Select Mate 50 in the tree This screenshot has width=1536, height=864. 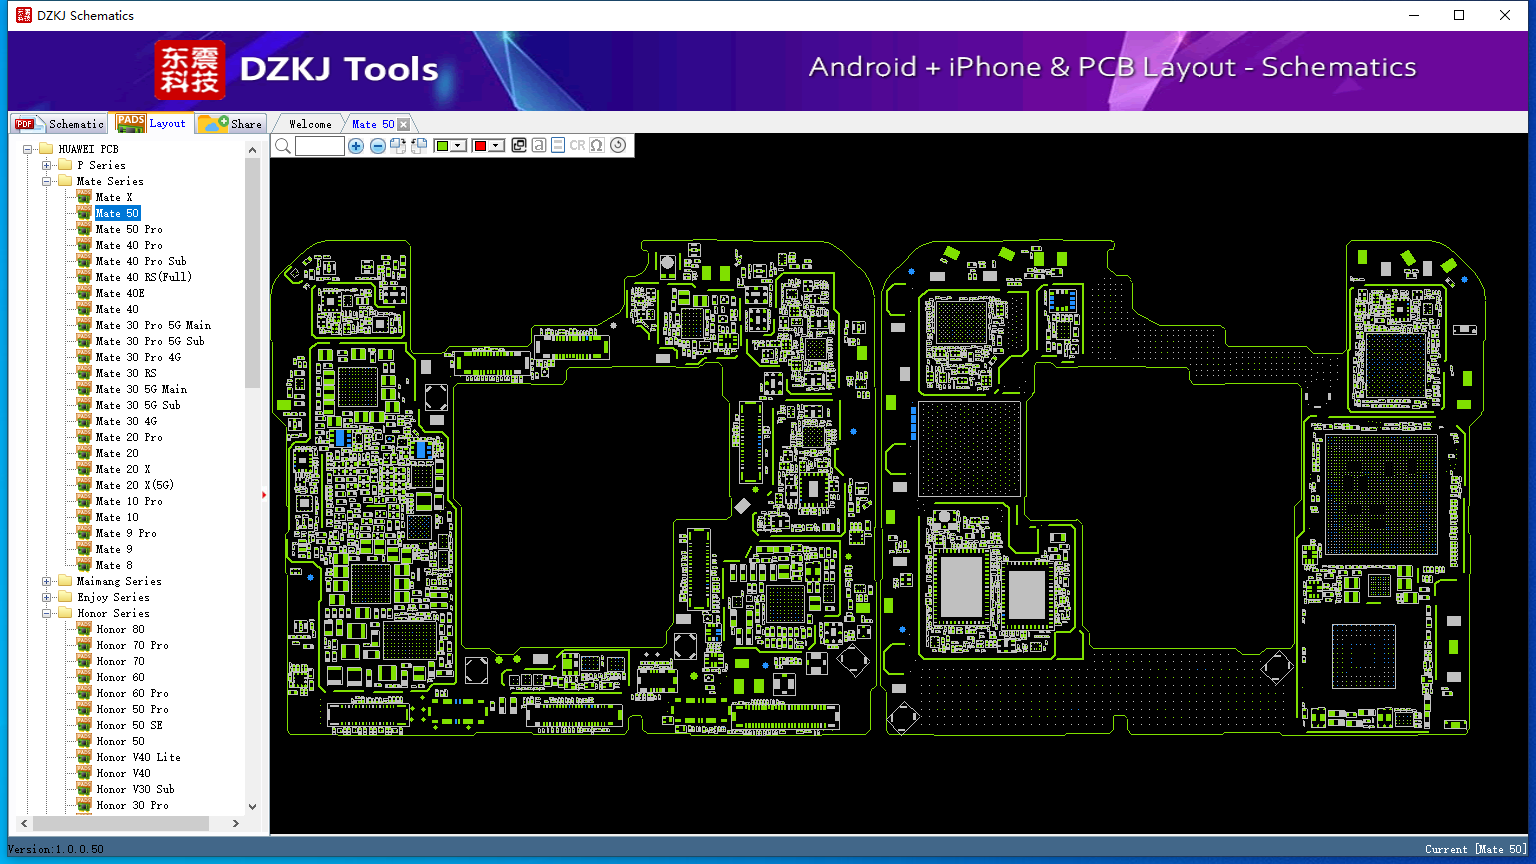[118, 213]
